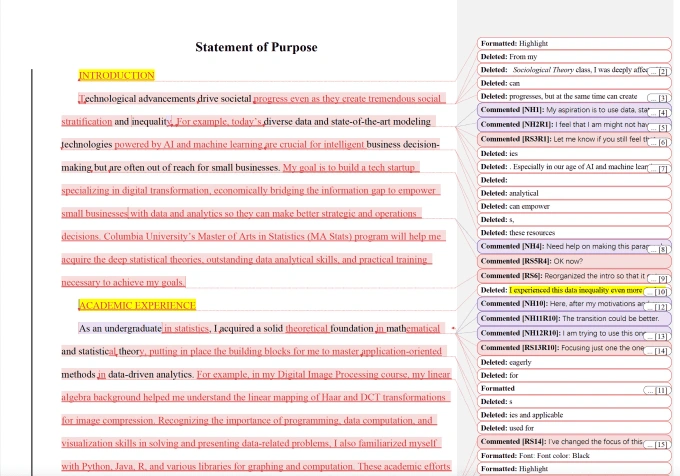Expand the highlighted deletion balloon [10]

point(657,292)
